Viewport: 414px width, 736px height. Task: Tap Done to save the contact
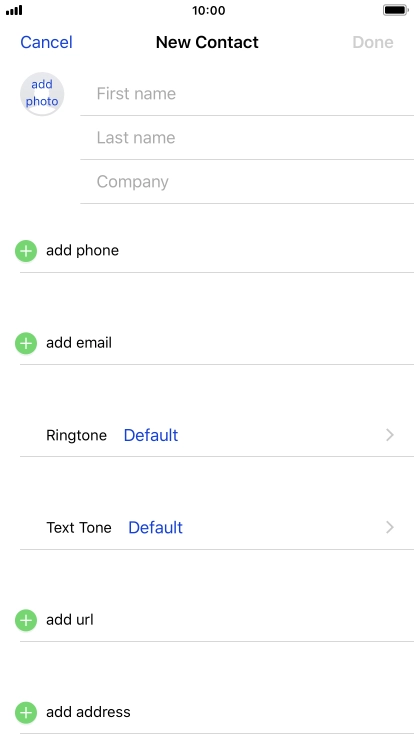click(373, 42)
